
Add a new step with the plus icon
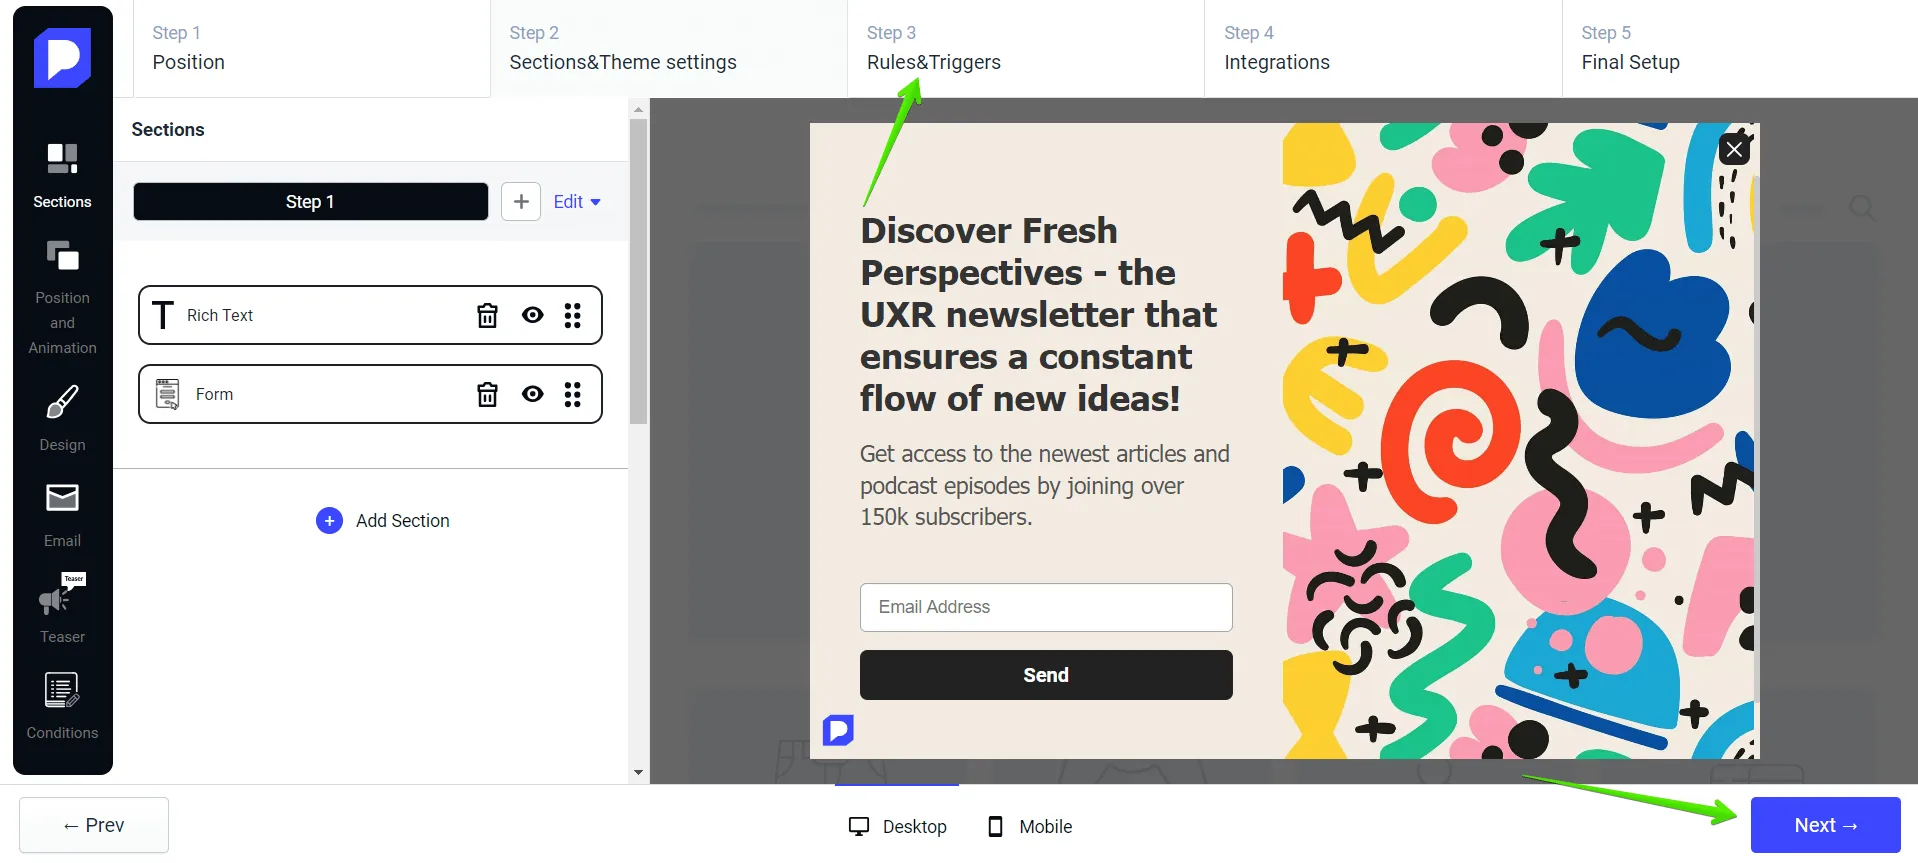[521, 201]
